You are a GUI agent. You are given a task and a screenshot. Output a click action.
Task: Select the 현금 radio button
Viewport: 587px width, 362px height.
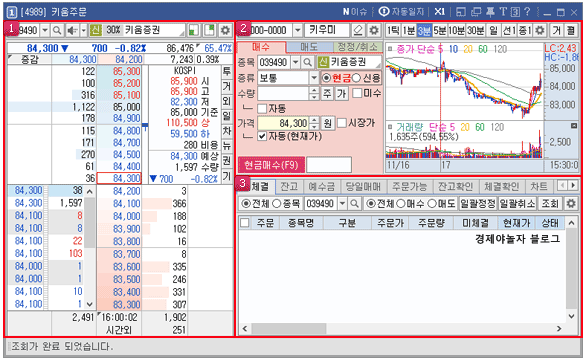327,78
